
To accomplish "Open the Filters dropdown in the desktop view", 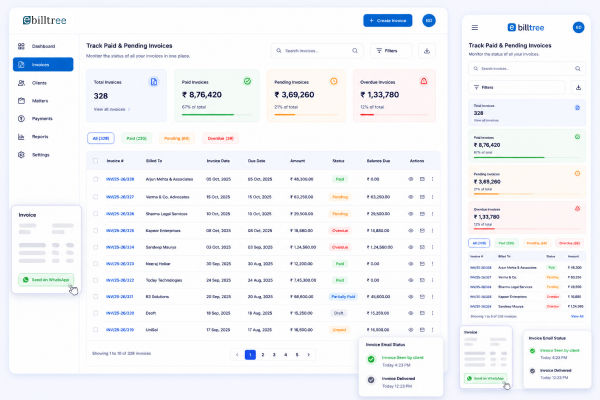I will [x=391, y=51].
